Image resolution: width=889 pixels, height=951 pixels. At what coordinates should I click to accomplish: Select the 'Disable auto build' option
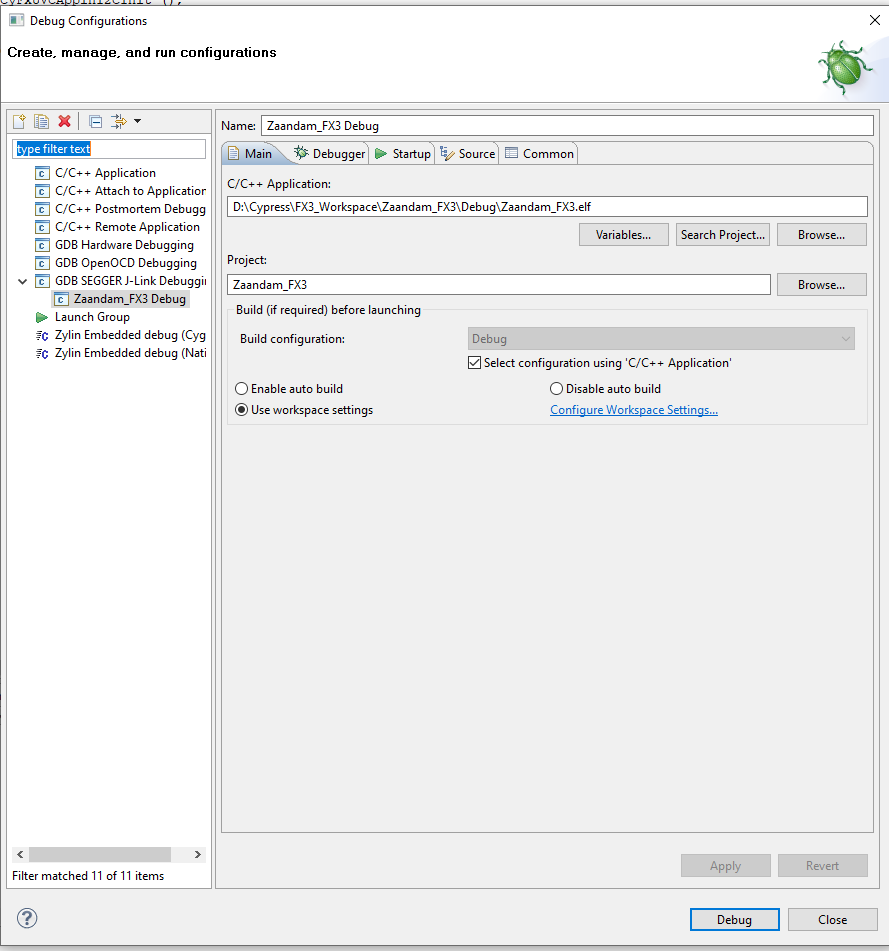[x=556, y=388]
